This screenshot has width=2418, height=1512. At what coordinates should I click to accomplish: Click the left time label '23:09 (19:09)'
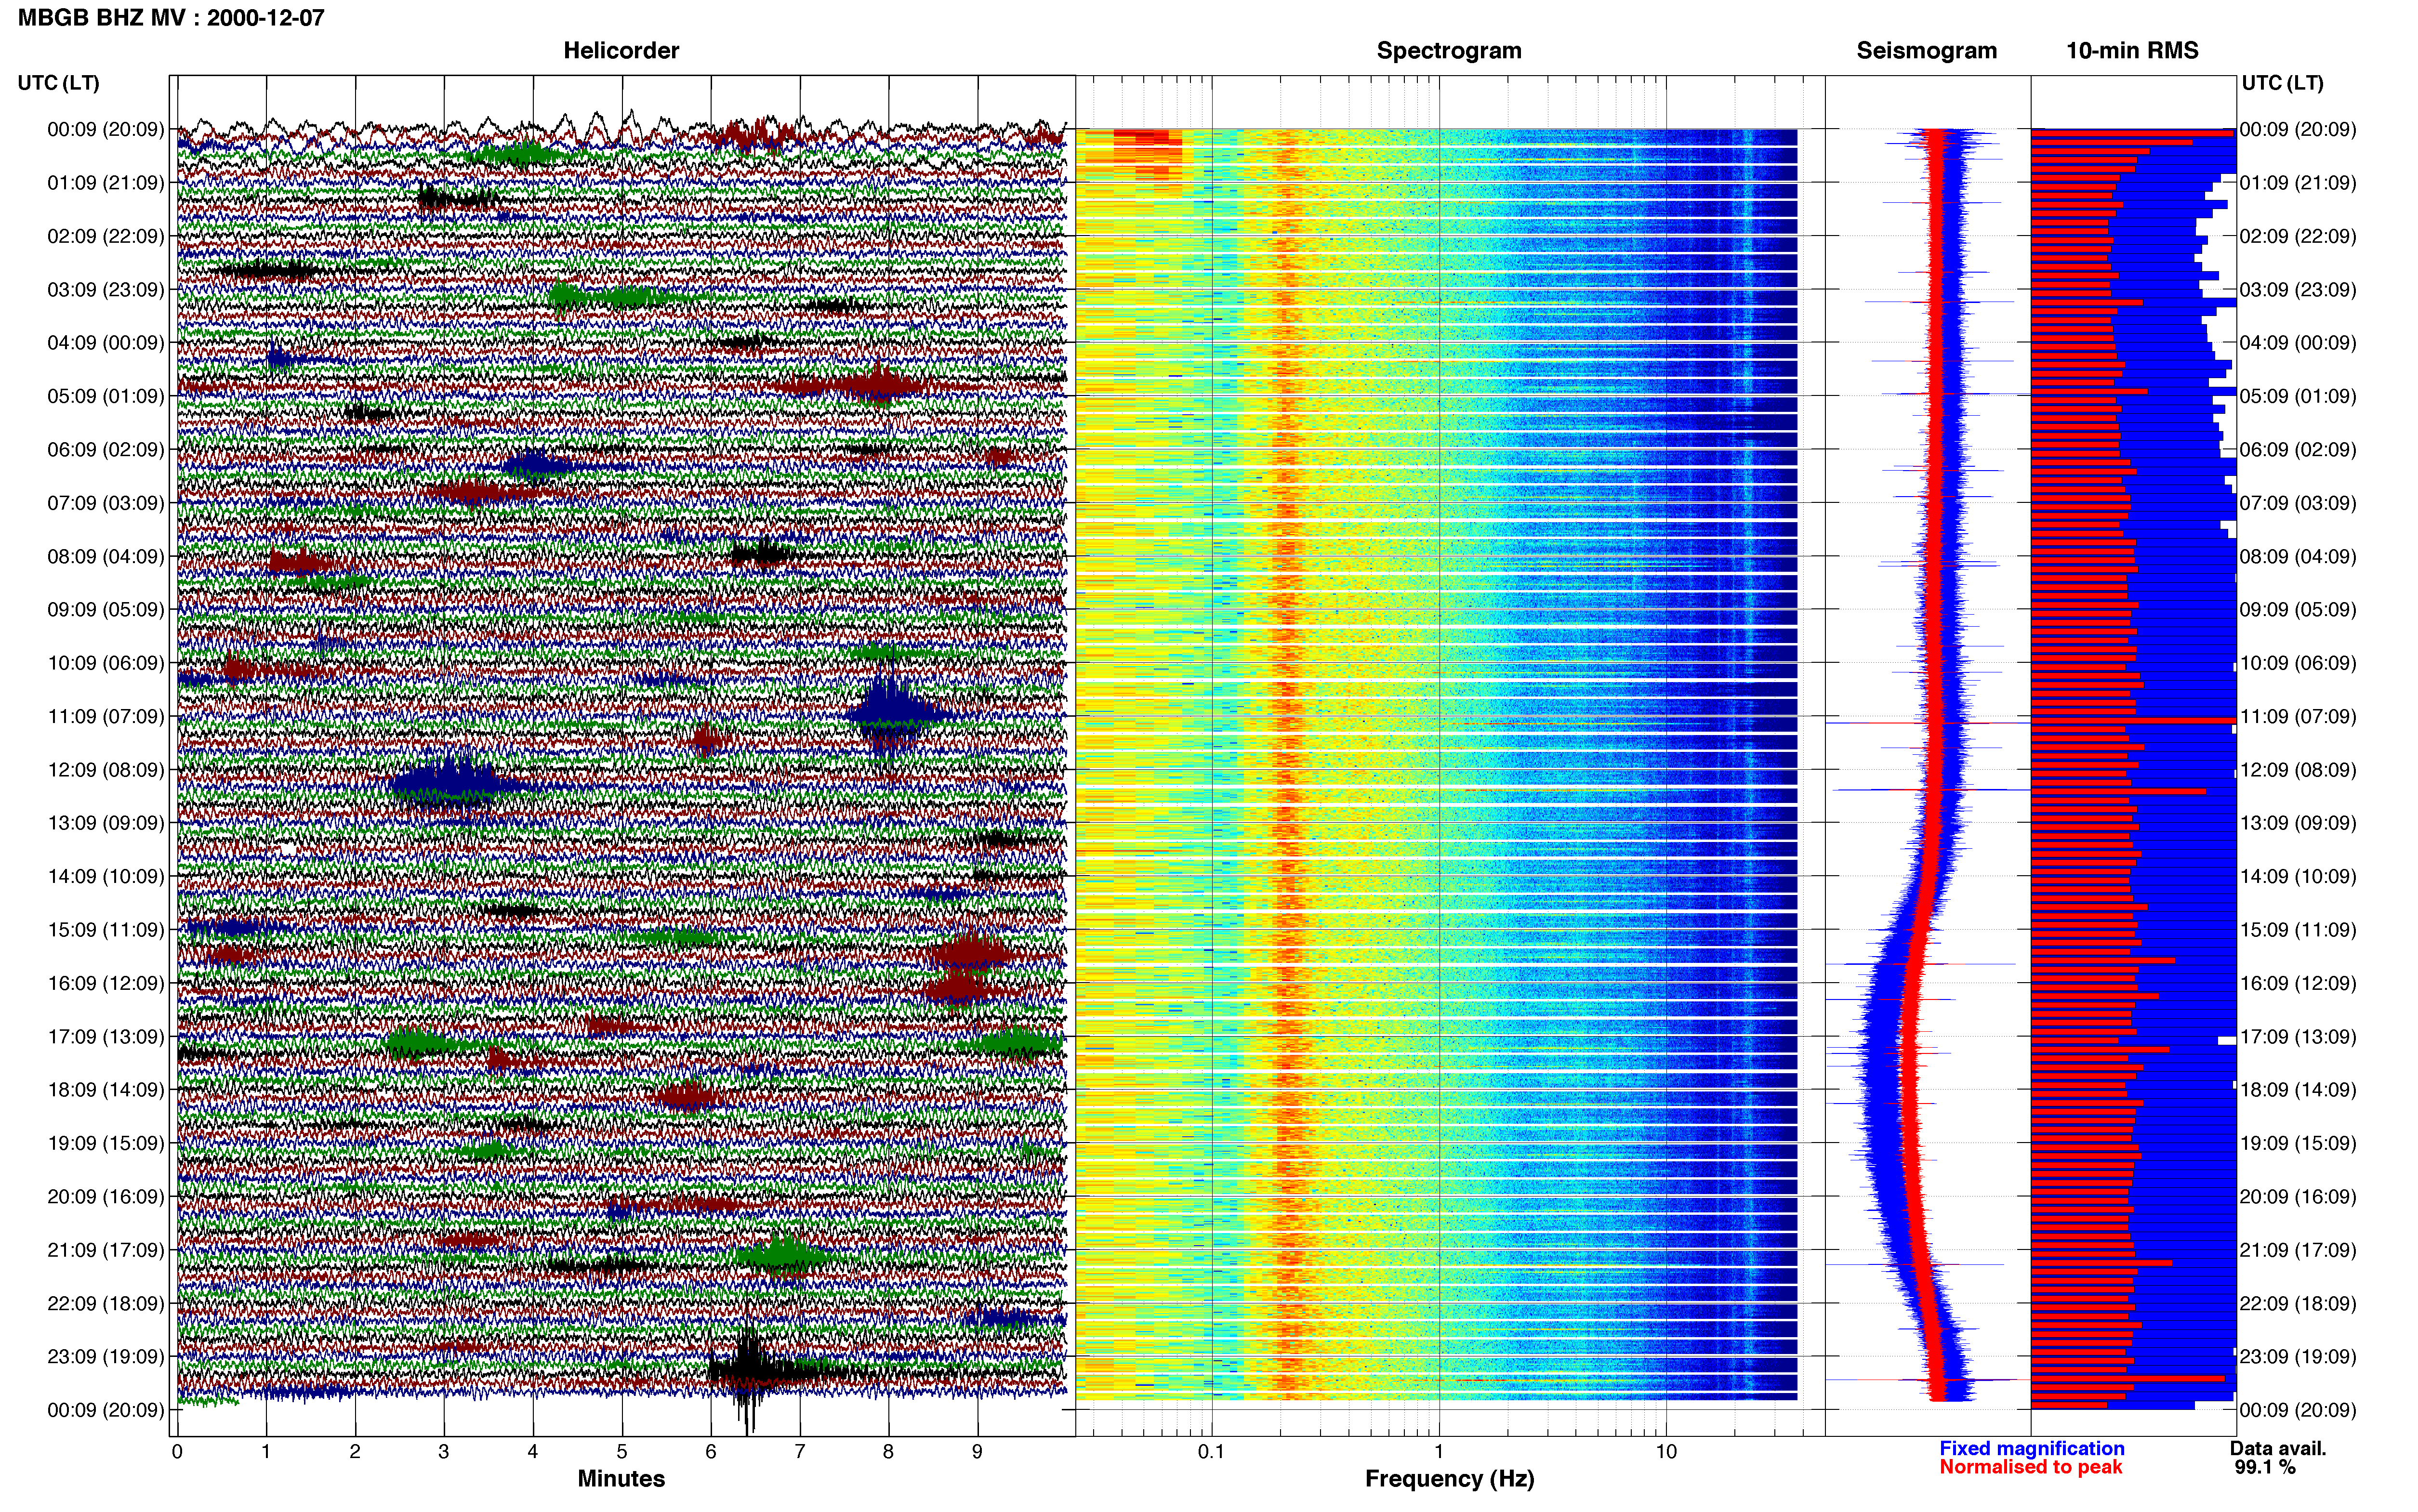point(105,1356)
